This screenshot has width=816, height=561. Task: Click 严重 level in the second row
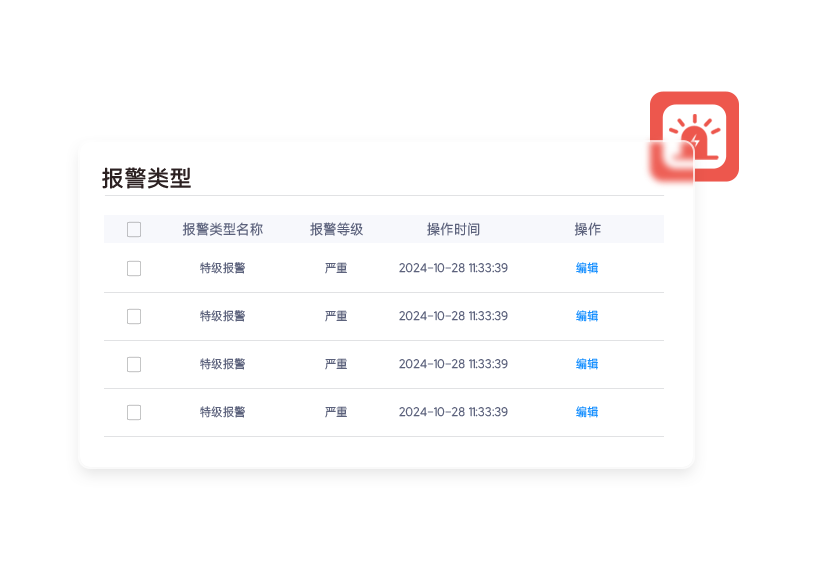click(x=336, y=316)
